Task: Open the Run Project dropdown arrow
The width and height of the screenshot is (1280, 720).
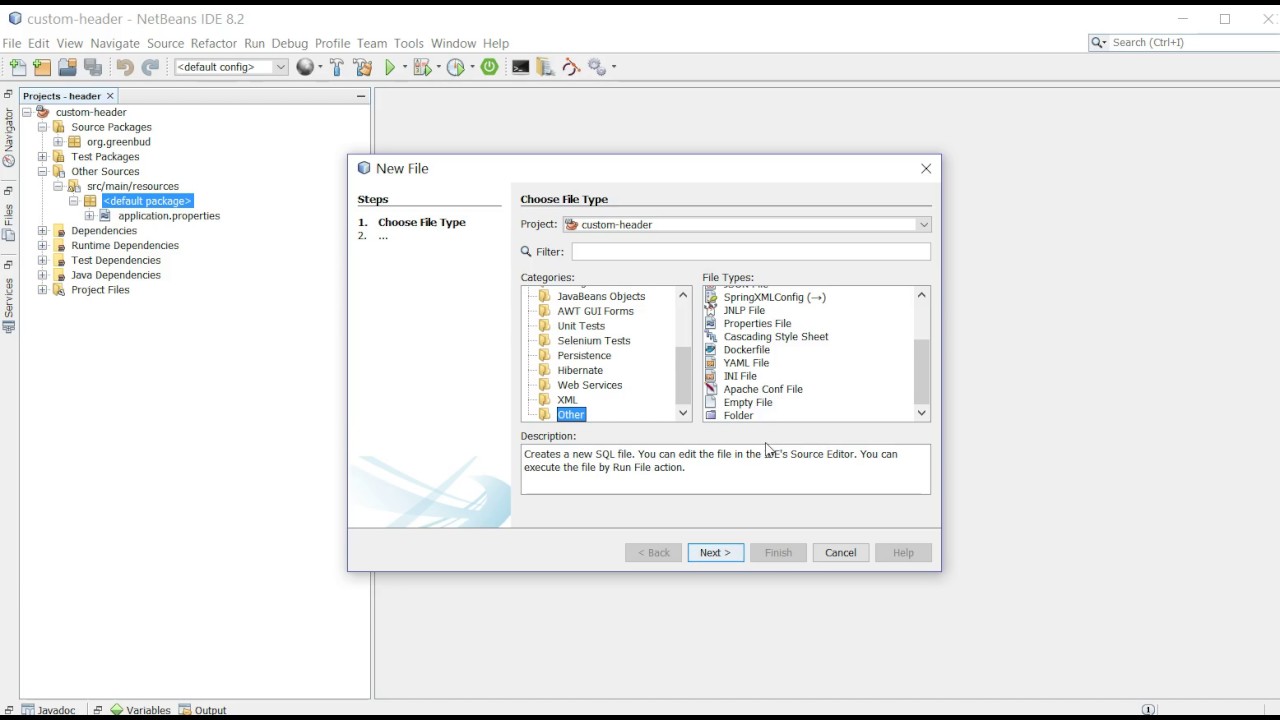Action: 403,67
